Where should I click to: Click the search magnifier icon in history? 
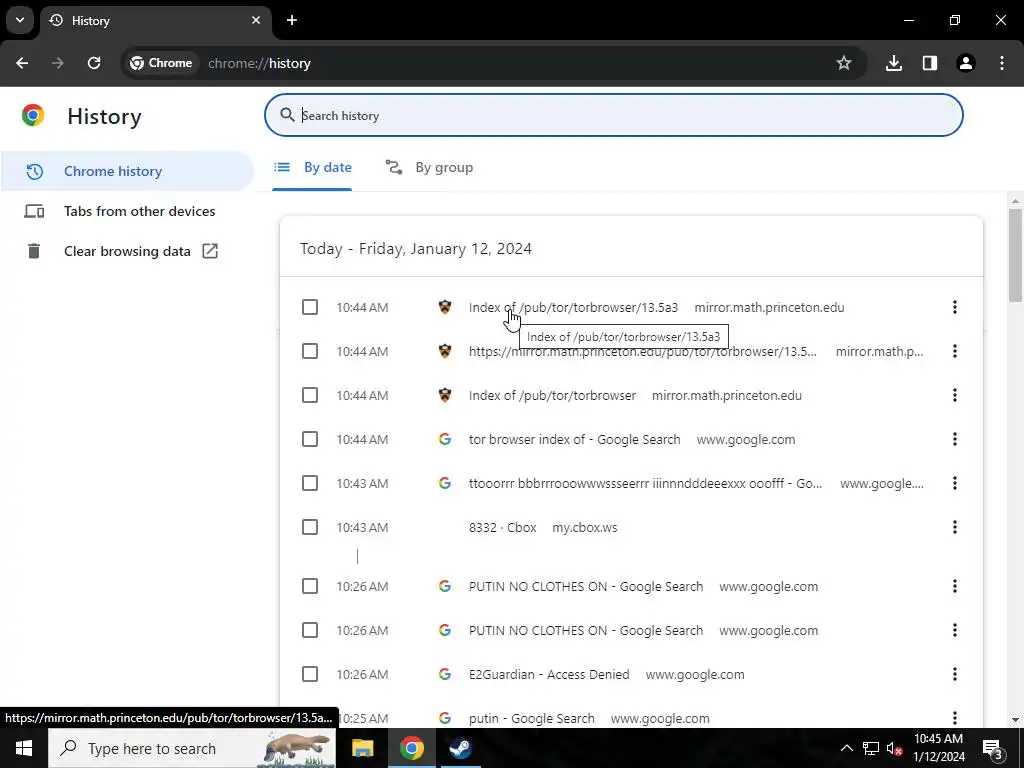click(x=287, y=116)
